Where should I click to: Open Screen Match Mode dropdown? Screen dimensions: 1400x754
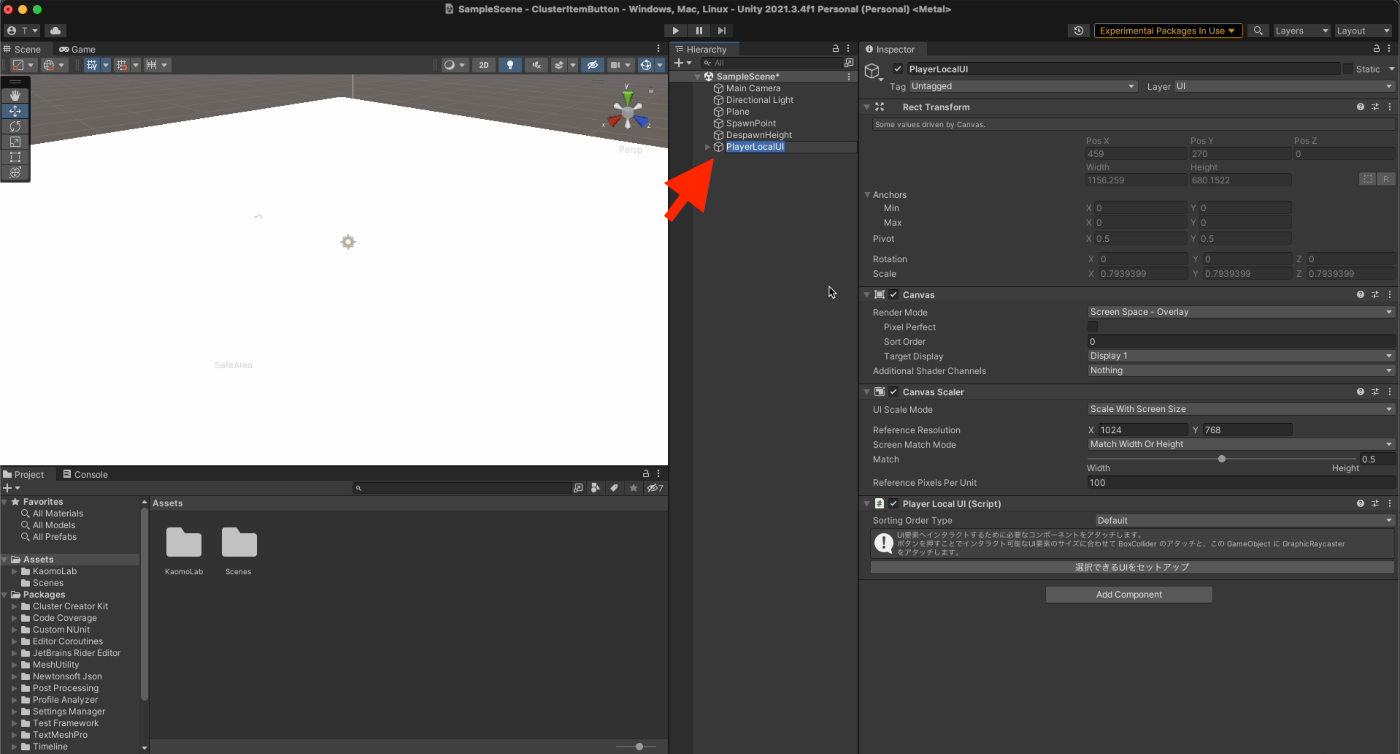coord(1241,444)
